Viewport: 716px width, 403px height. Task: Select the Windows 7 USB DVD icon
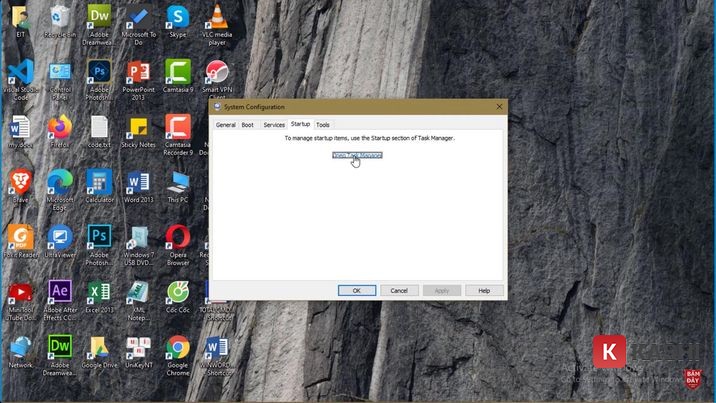138,245
